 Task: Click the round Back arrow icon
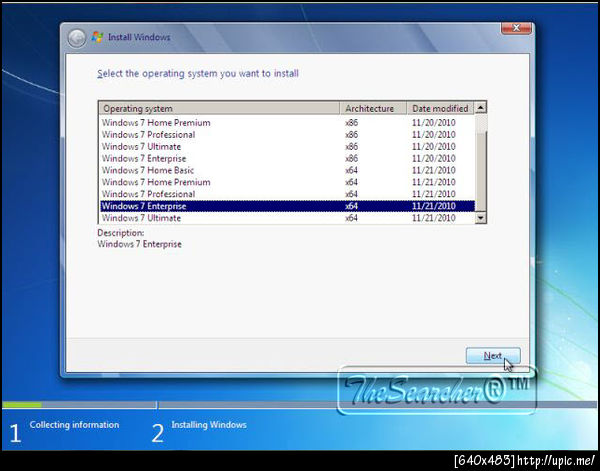click(x=77, y=38)
